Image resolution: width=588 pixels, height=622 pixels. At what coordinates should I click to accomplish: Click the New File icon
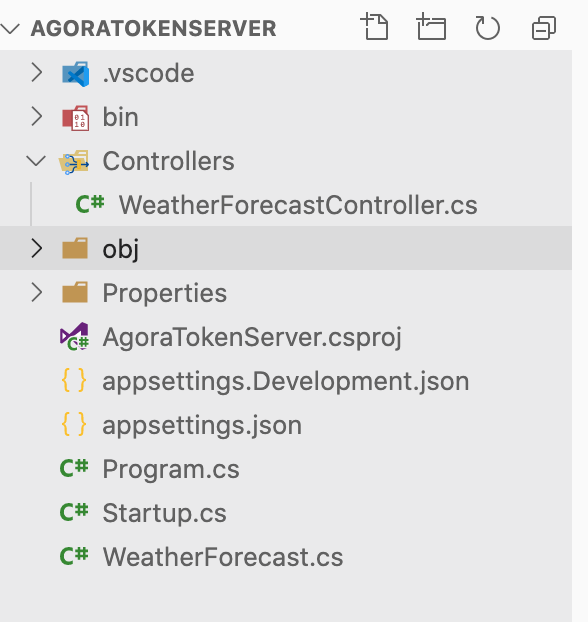click(375, 27)
